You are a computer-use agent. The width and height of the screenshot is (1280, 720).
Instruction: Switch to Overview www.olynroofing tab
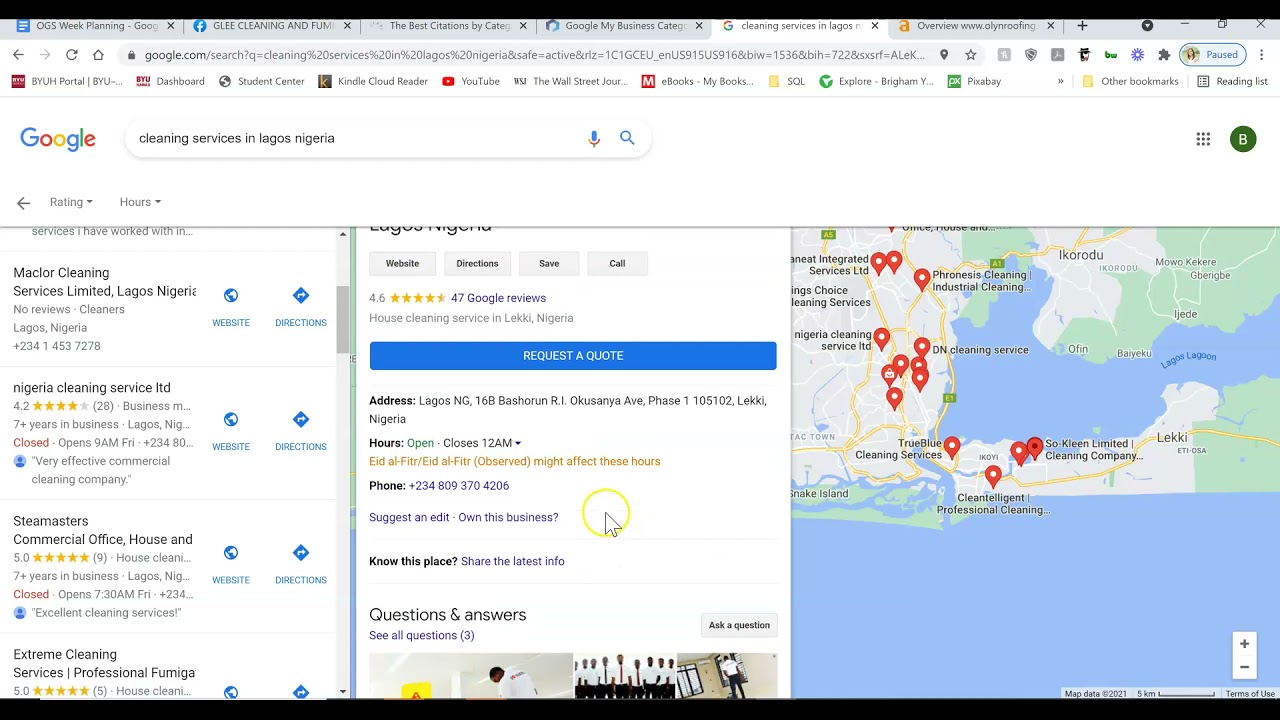[x=975, y=25]
